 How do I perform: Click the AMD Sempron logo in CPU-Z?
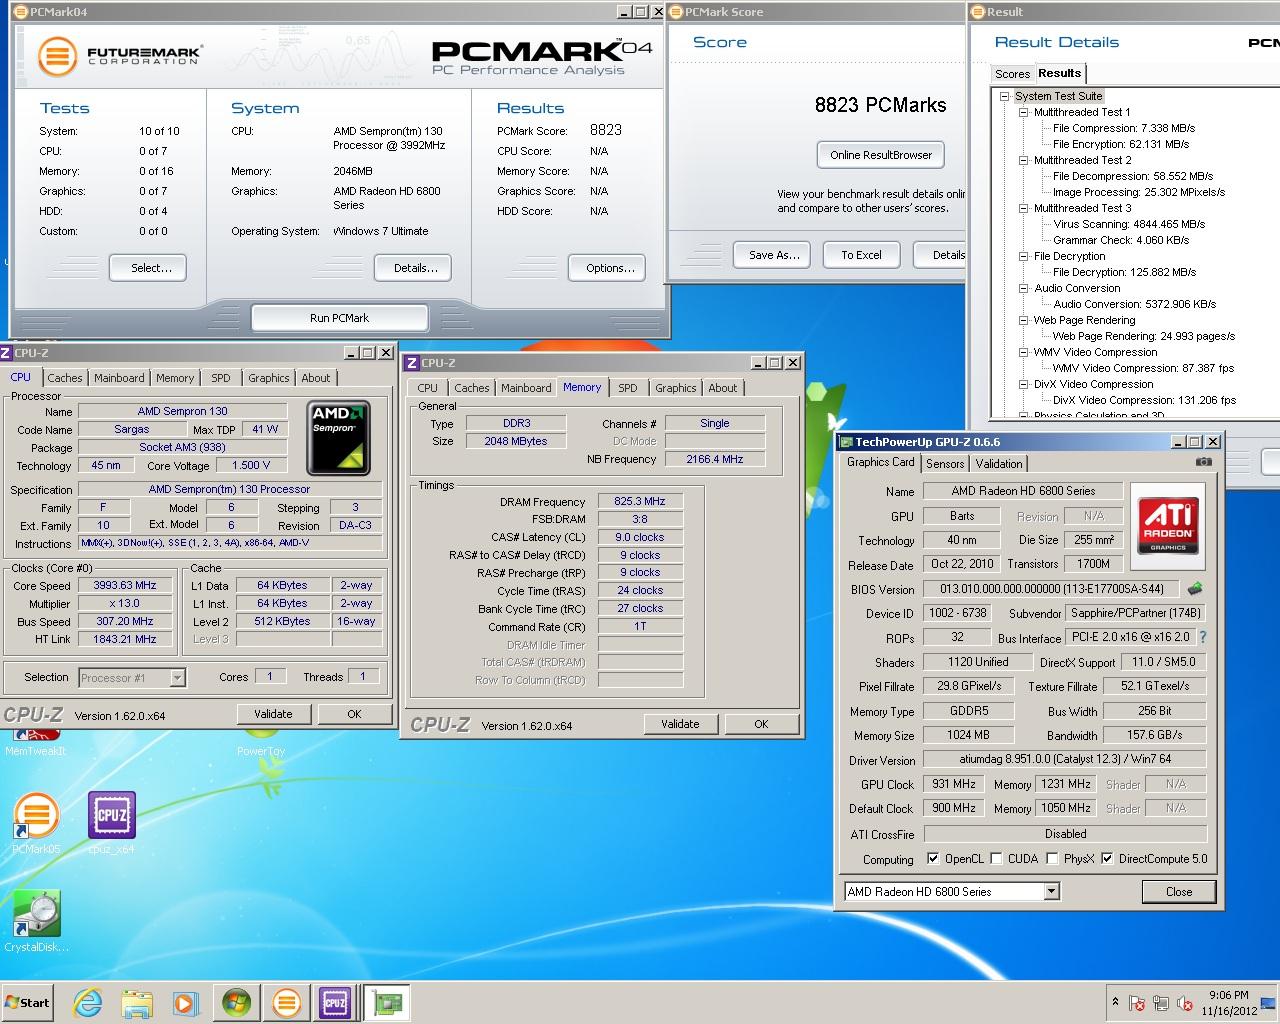339,437
